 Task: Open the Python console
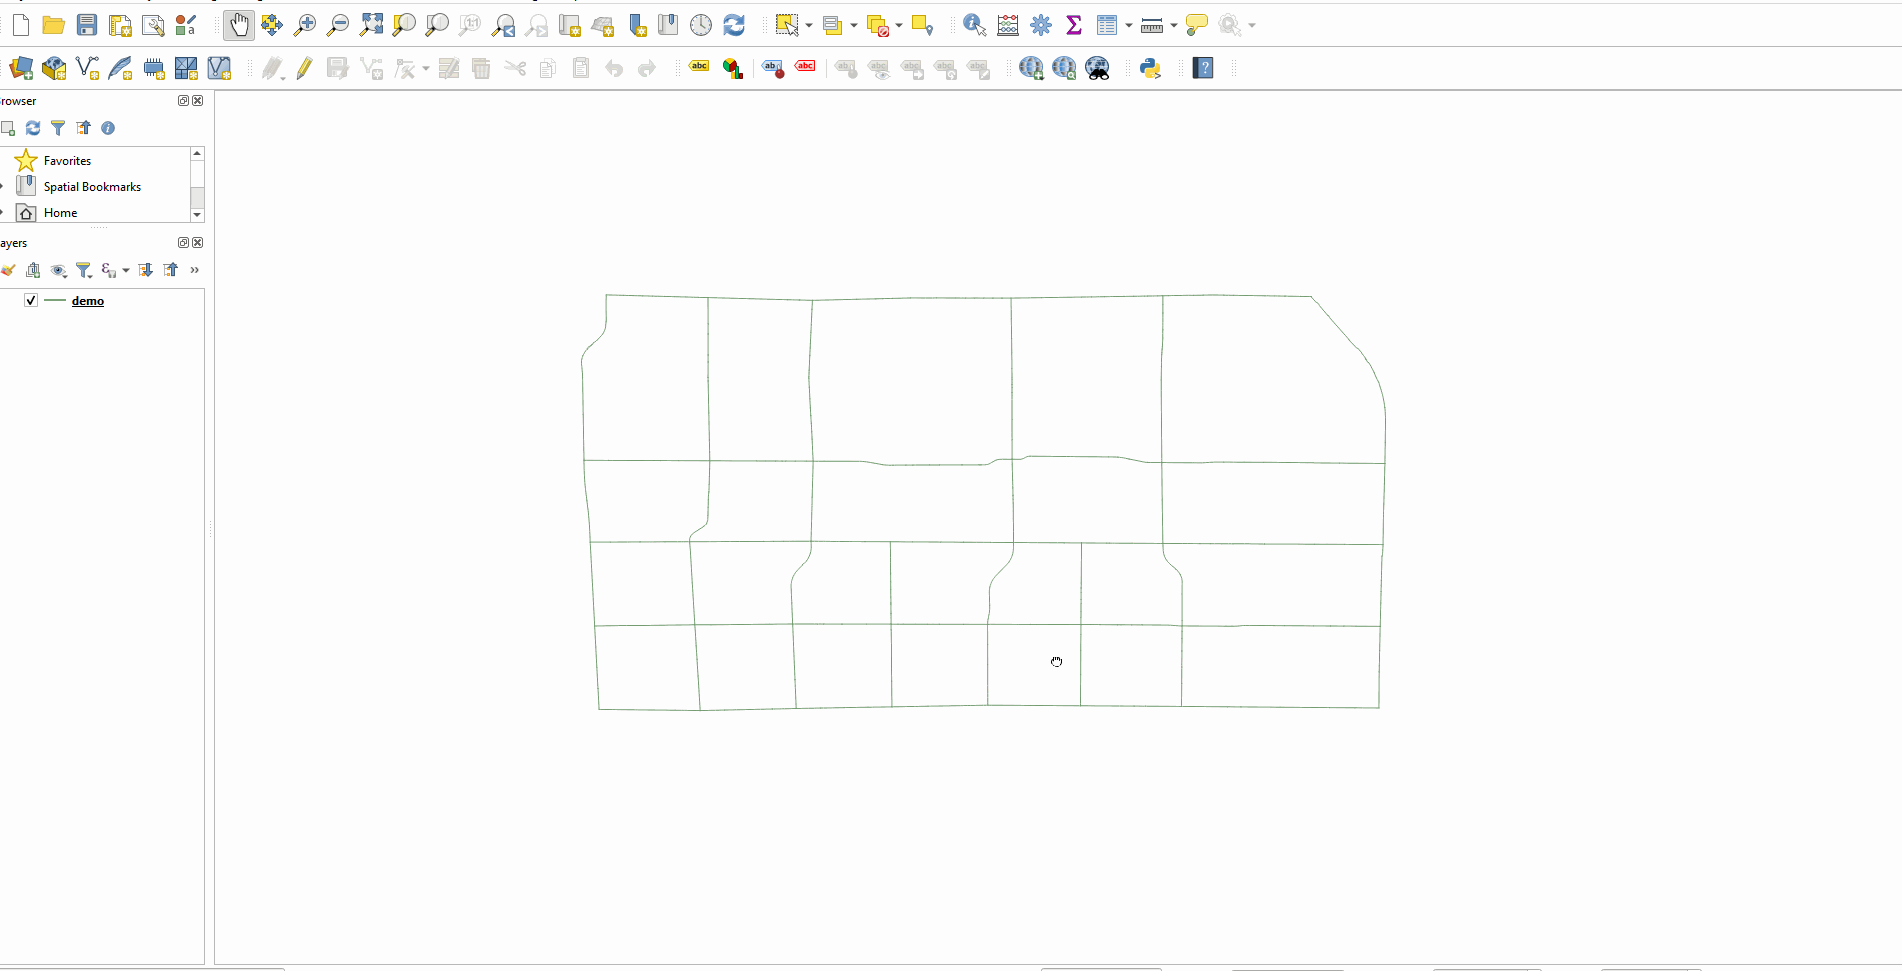pyautogui.click(x=1150, y=68)
